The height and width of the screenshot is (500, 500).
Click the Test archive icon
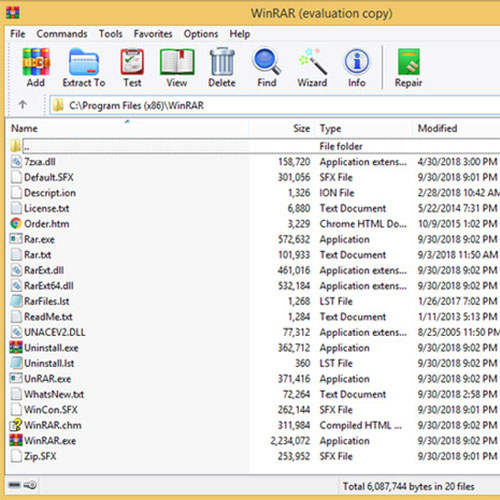coord(132,62)
